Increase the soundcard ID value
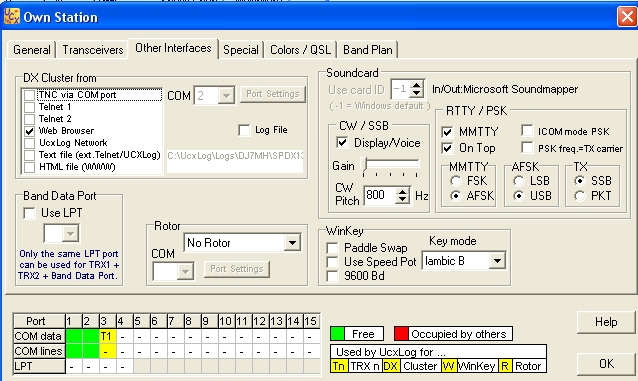This screenshot has width=638, height=381. [x=416, y=85]
